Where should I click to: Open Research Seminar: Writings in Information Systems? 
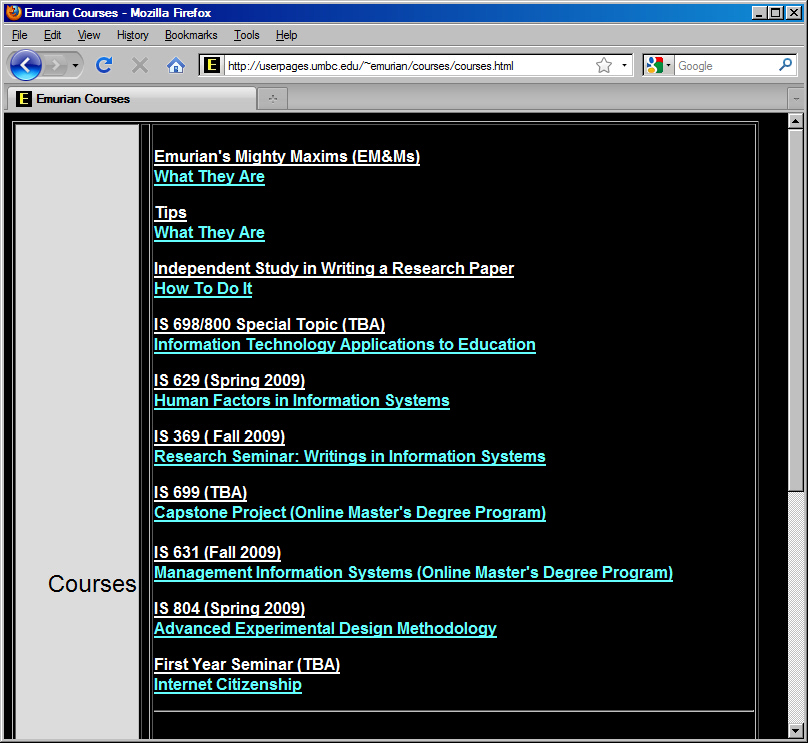350,457
